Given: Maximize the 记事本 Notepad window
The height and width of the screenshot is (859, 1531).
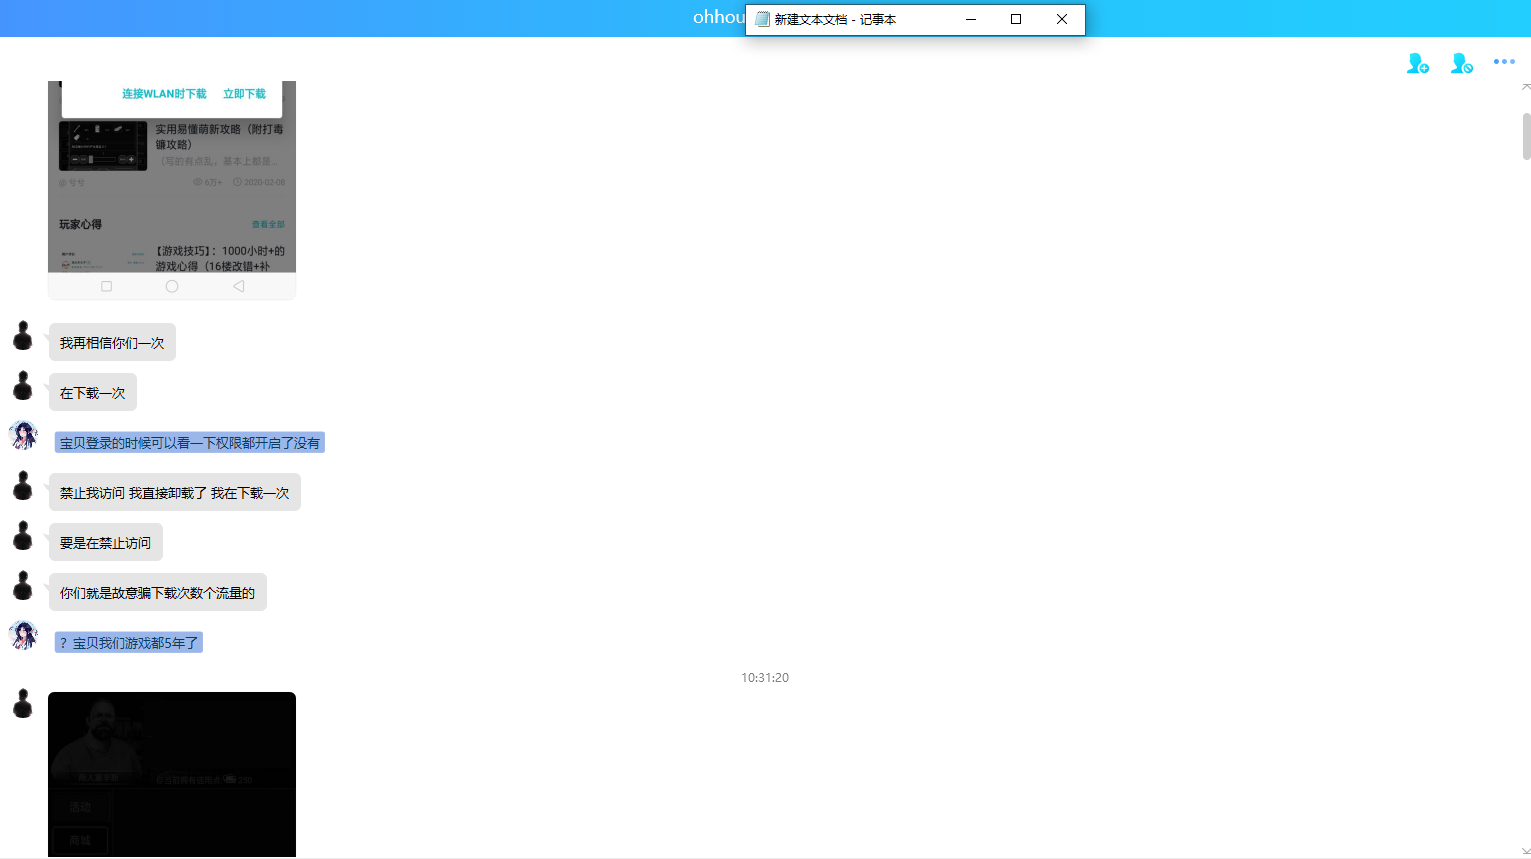Looking at the screenshot, I should (1016, 19).
